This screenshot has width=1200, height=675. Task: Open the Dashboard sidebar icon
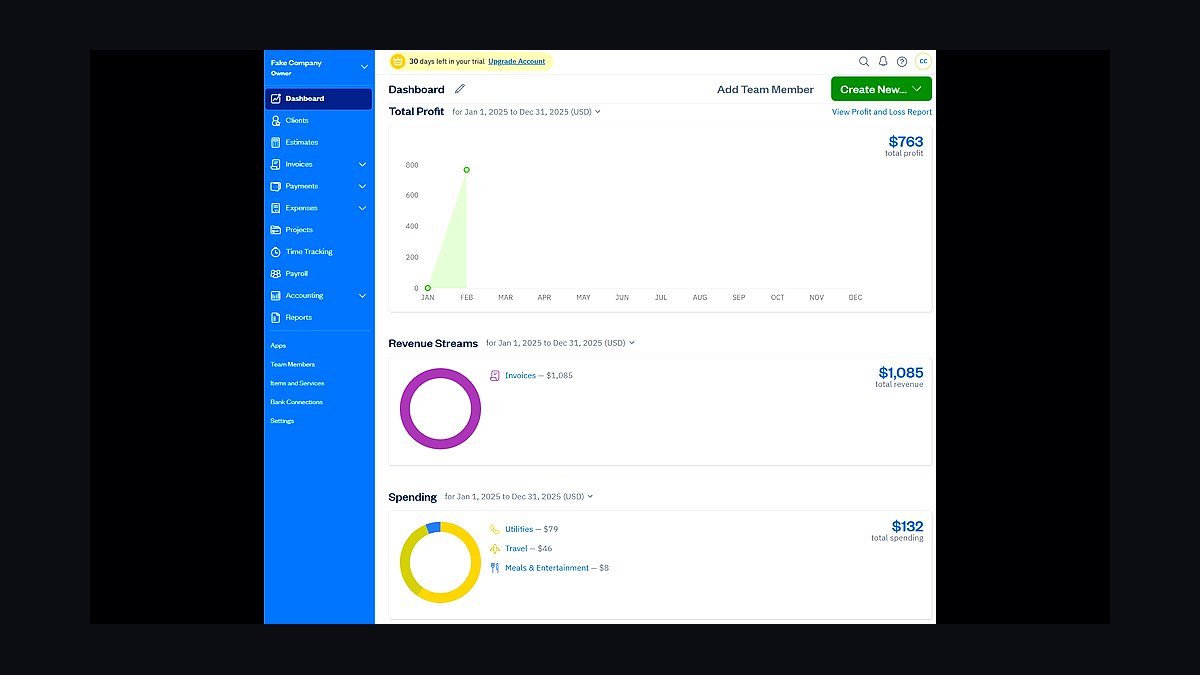276,98
